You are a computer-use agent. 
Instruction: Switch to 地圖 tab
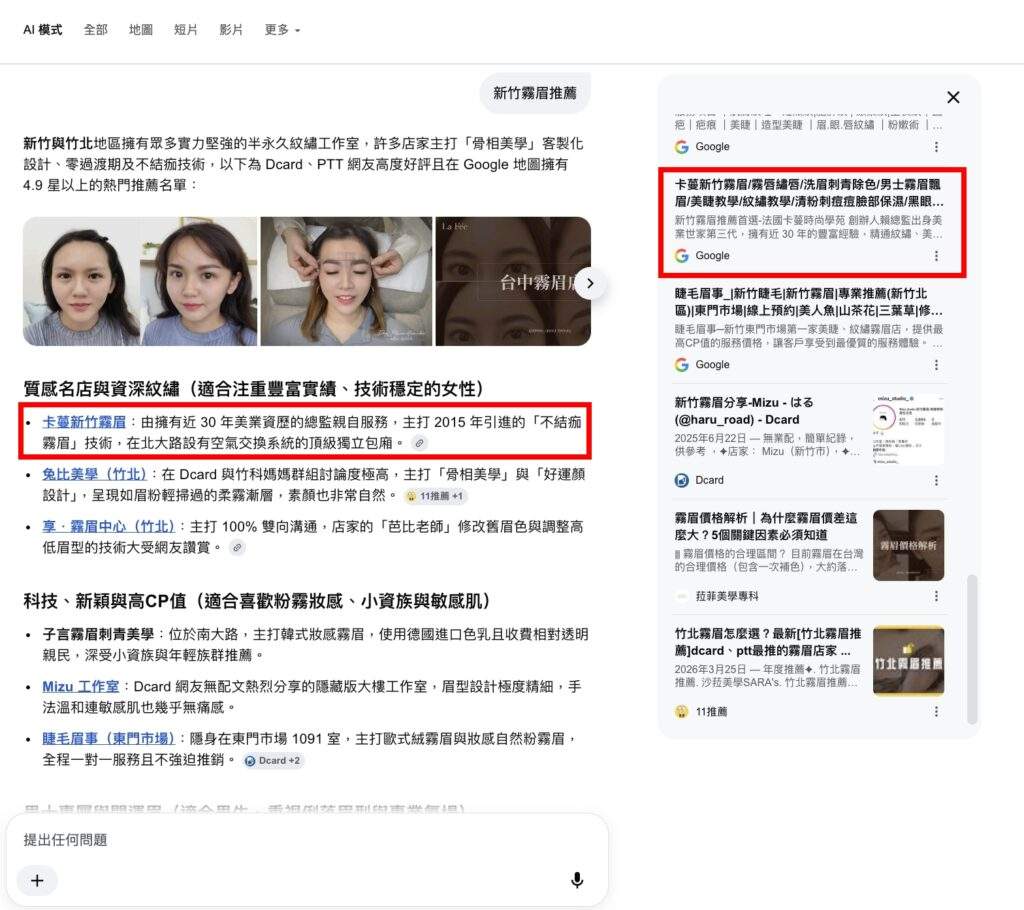(140, 29)
